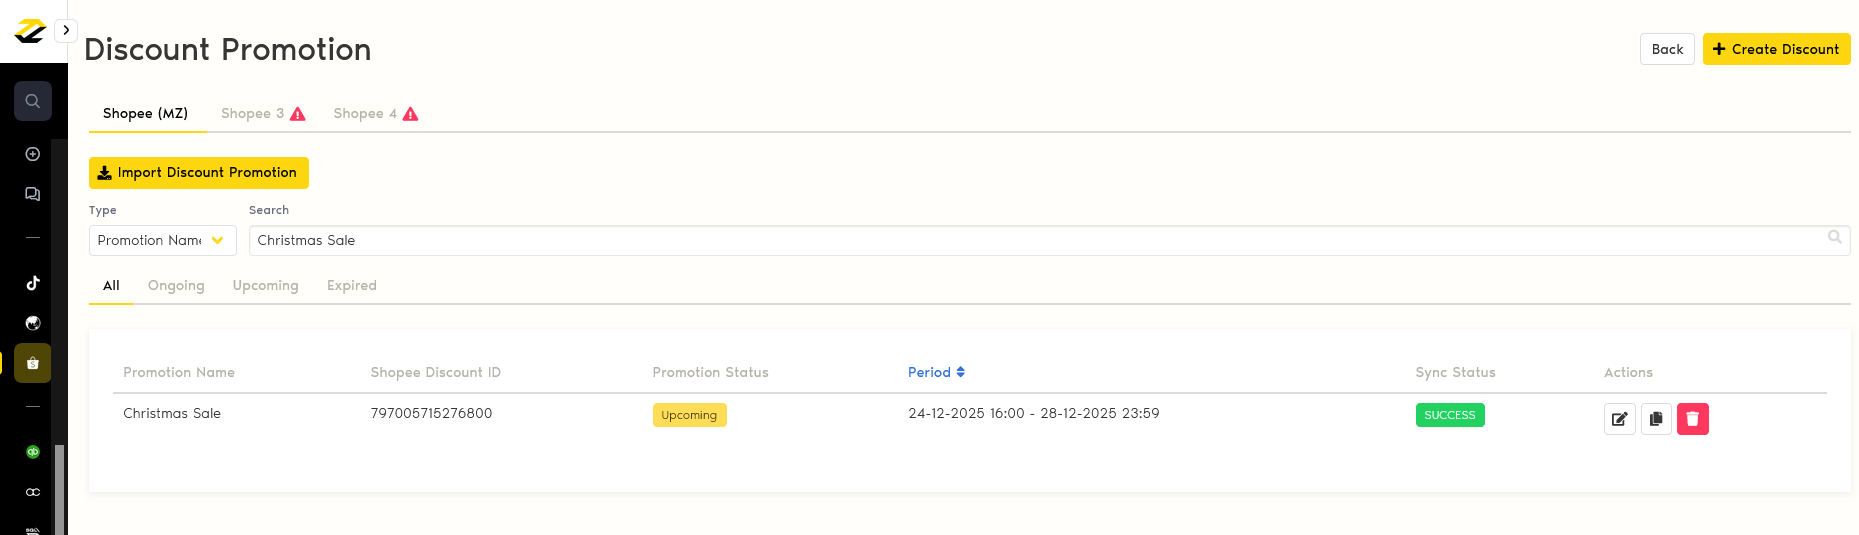Open the Shopee shopping bag sidebar icon
Viewport: 1859px width, 535px height.
click(x=33, y=363)
